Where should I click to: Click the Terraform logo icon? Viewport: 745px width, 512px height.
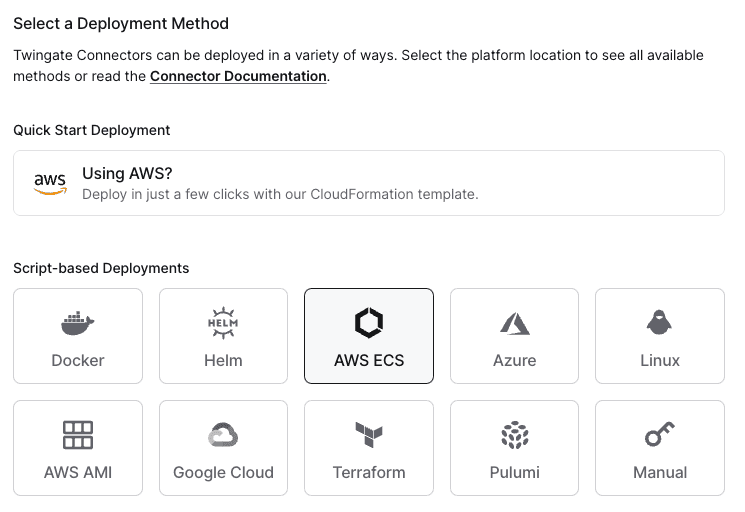(369, 435)
